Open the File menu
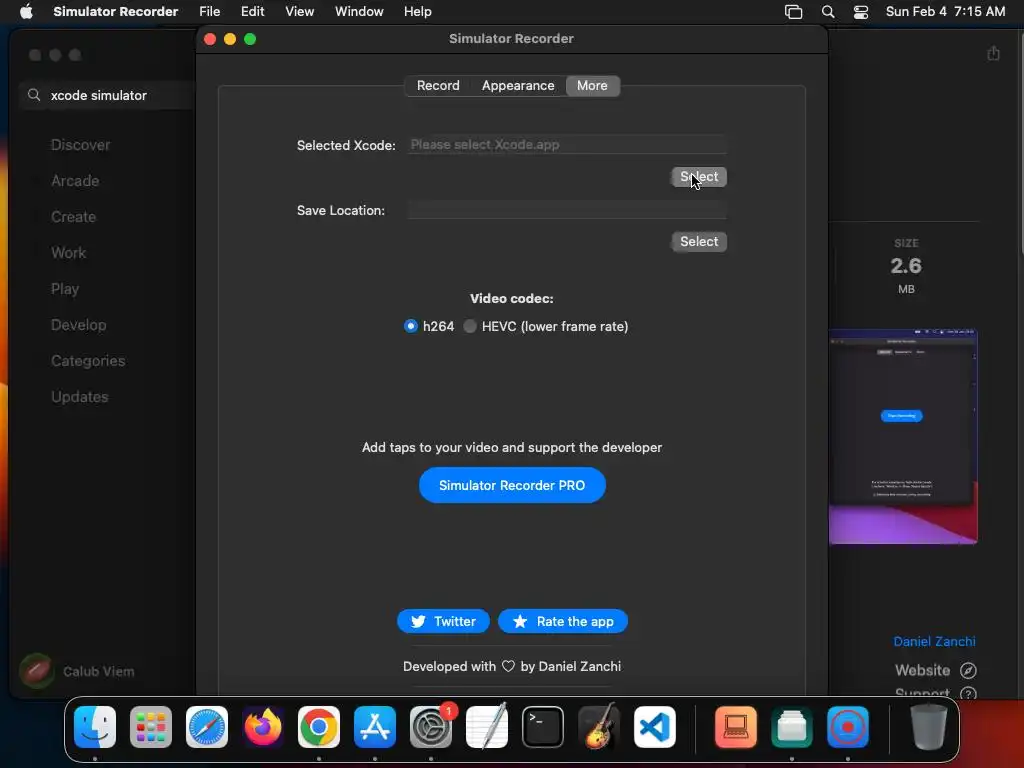 (x=210, y=11)
